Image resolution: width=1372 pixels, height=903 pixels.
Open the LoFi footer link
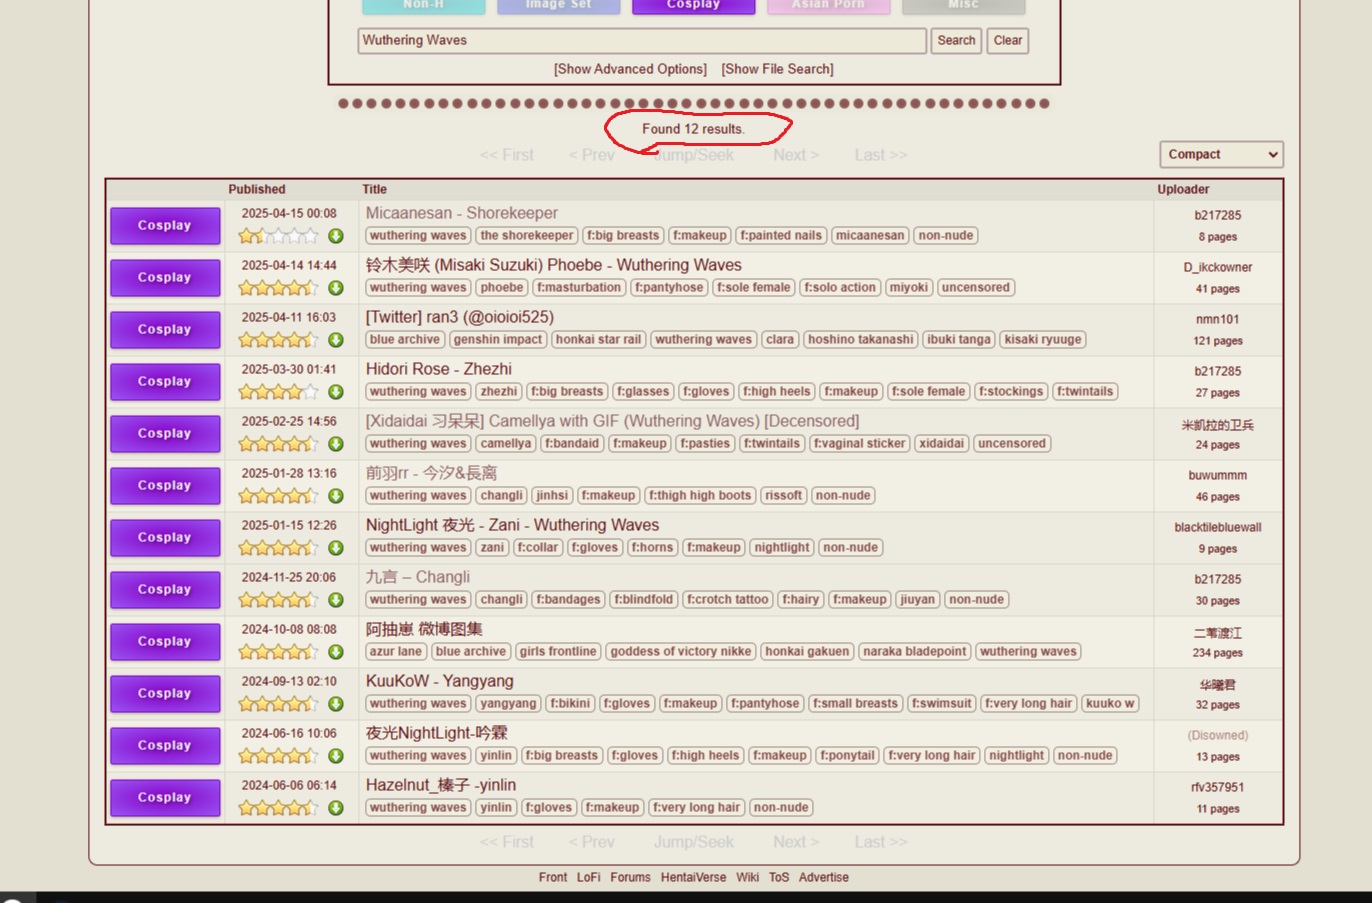589,877
